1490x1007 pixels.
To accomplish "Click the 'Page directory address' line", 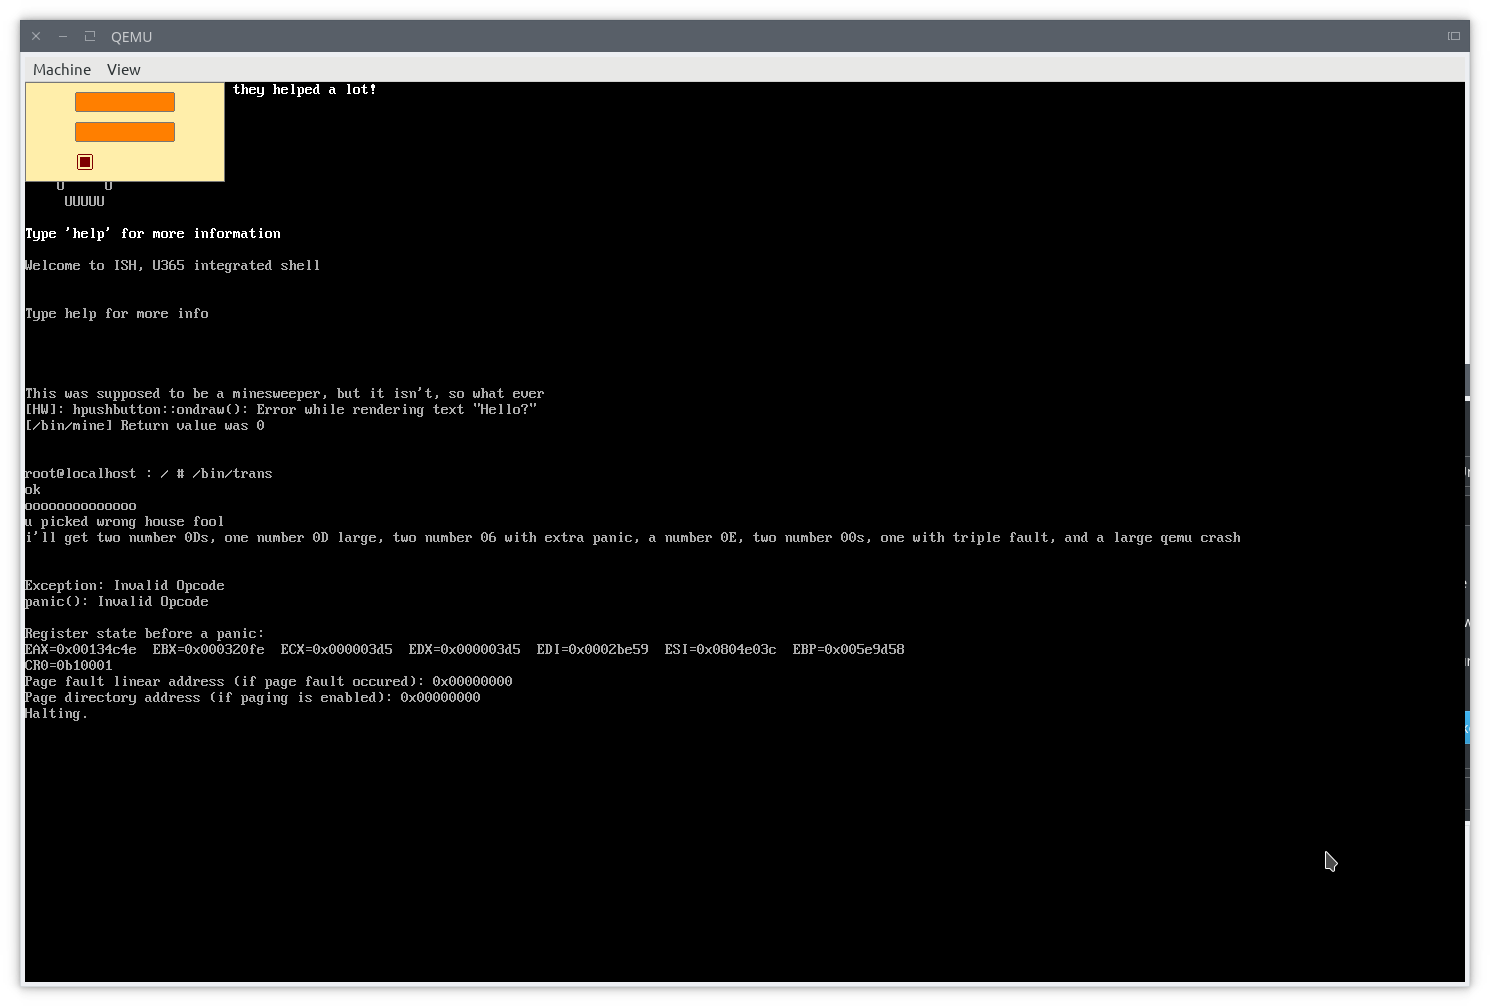I will pyautogui.click(x=253, y=697).
